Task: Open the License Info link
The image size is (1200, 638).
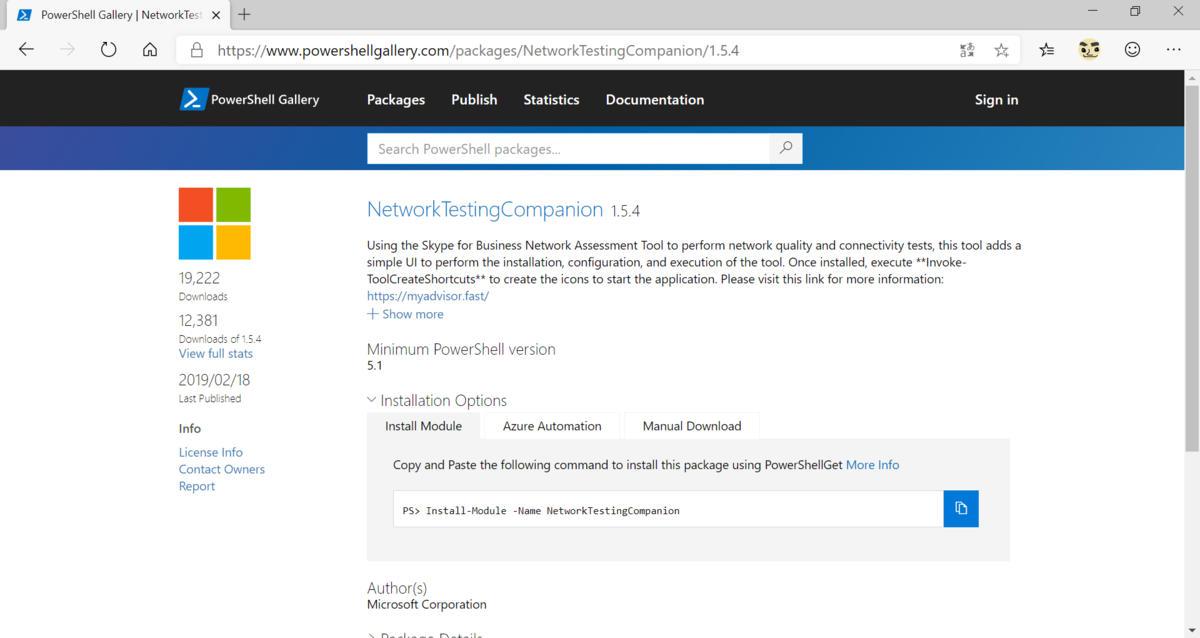Action: tap(211, 452)
